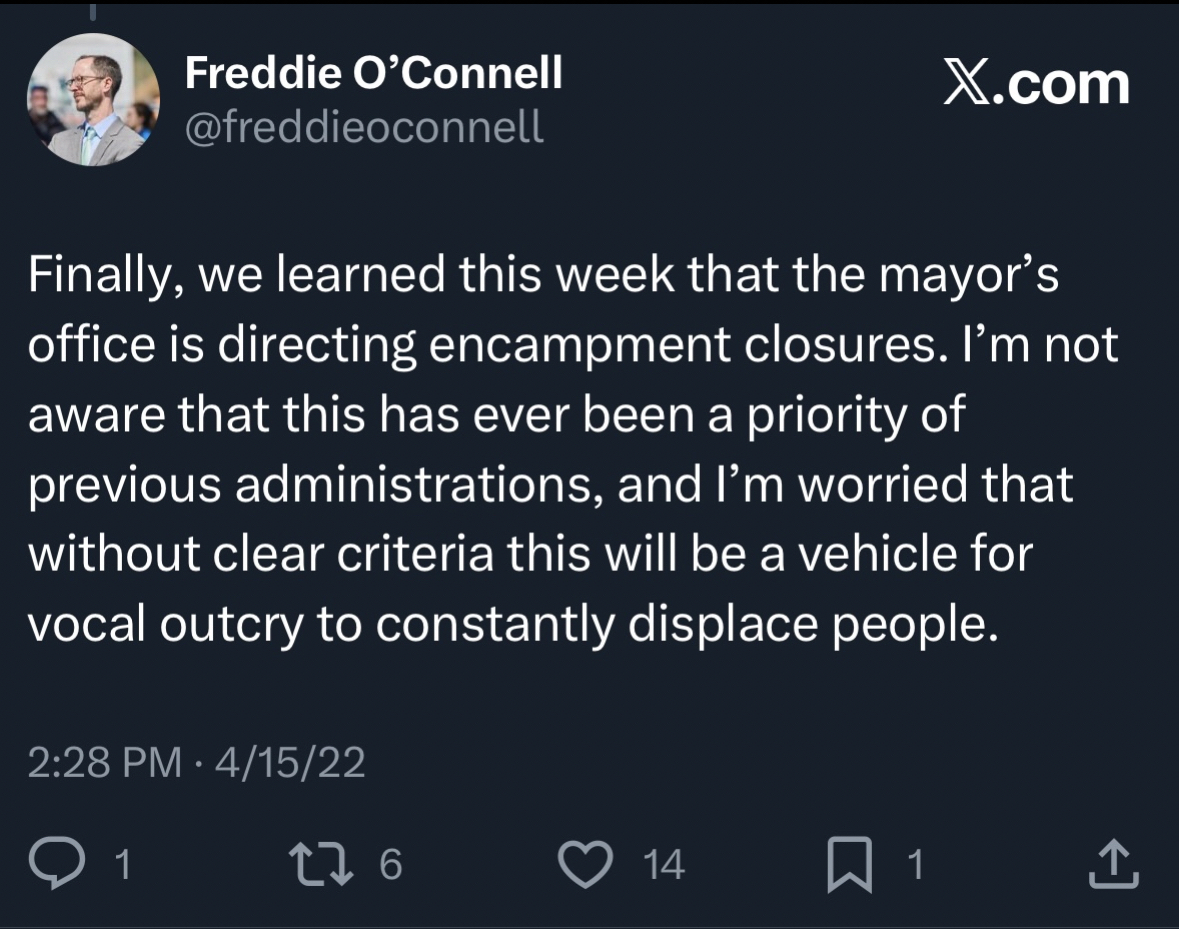Click the 2:28 PM timestamp

click(x=105, y=763)
